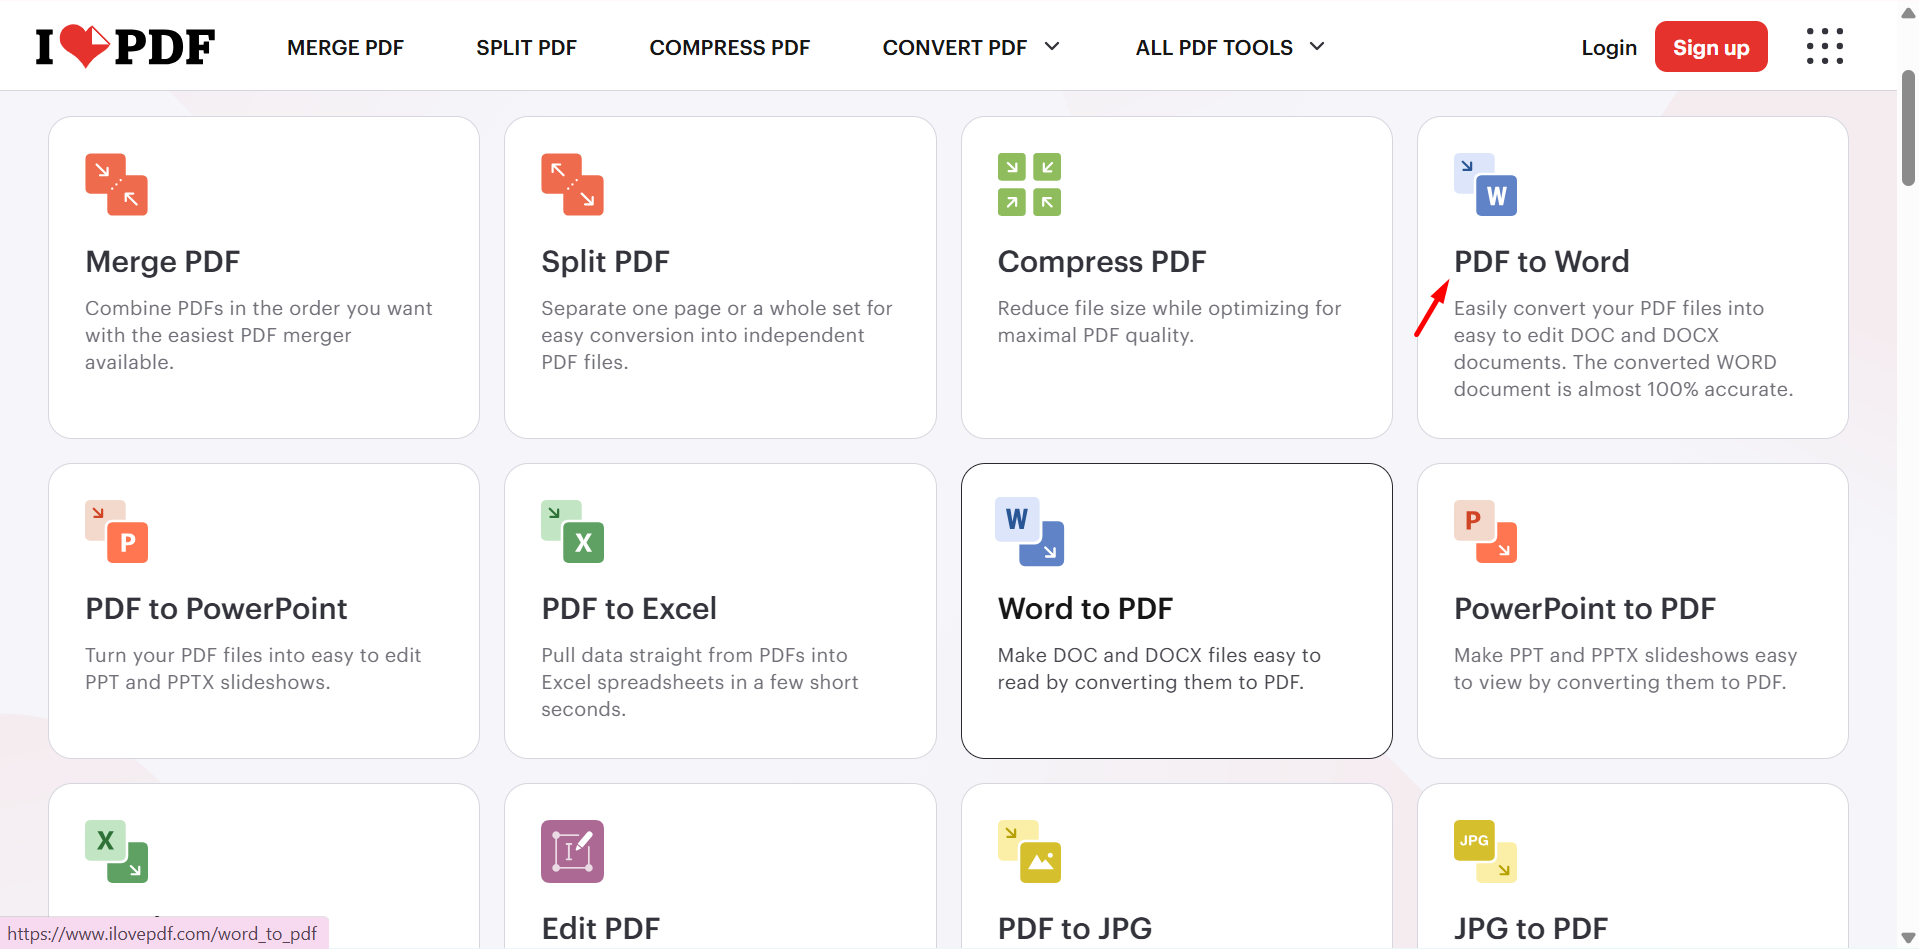Expand the Convert PDF dropdown arrow
The height and width of the screenshot is (949, 1919).
[1052, 46]
